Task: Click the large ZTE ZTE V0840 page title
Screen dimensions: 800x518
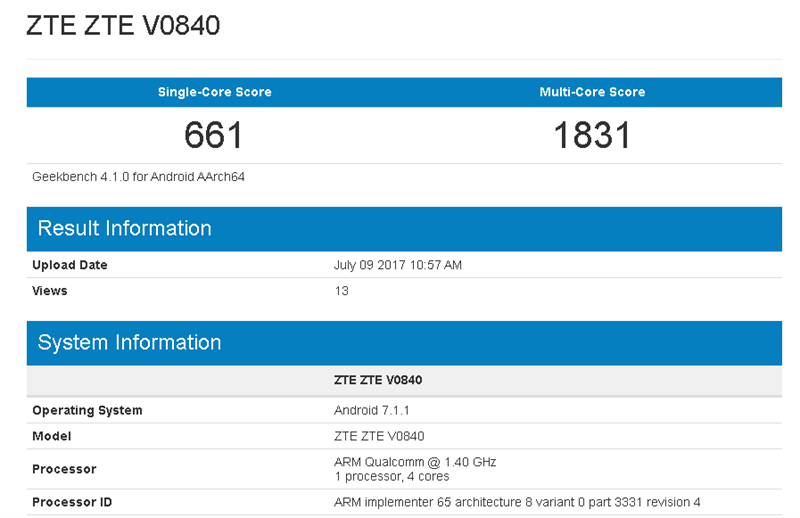Action: click(x=123, y=25)
